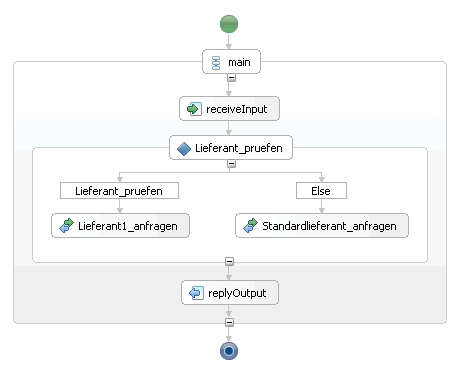Collapse the Lieferant_pruefen if block
The width and height of the screenshot is (460, 366).
(231, 164)
